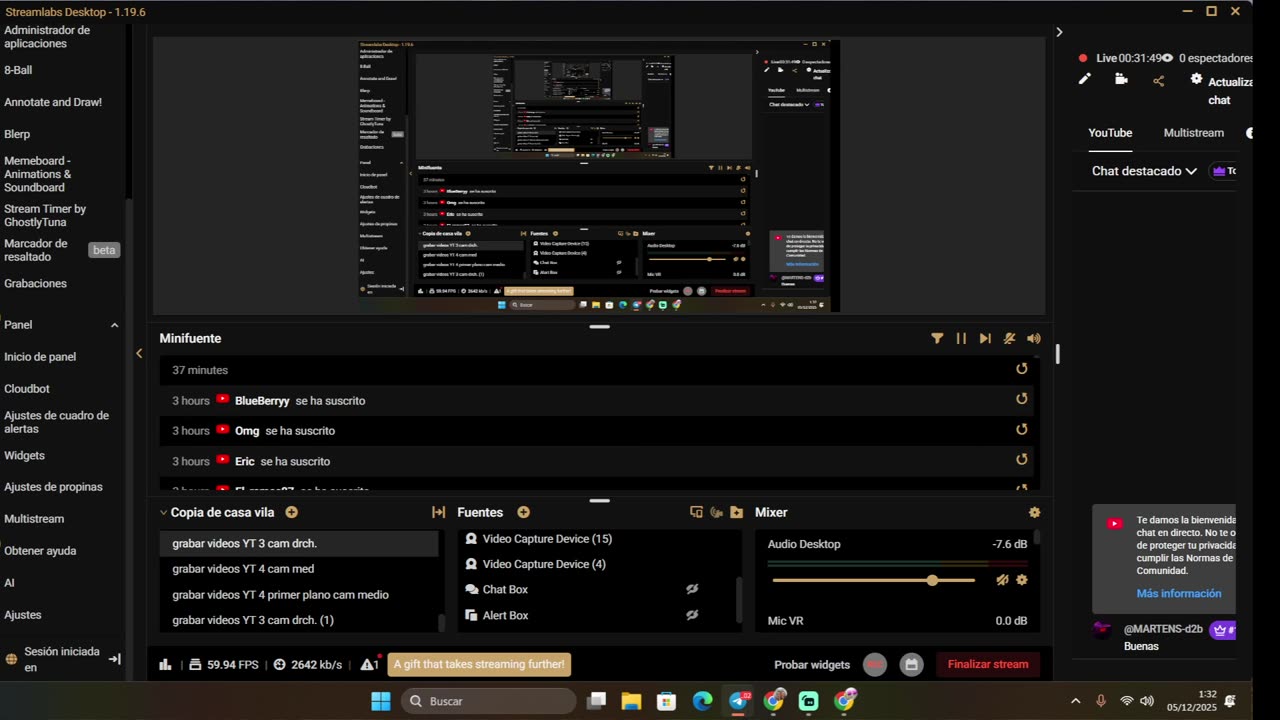Switch to the YouTube chat tab
This screenshot has height=720, width=1280.
[1110, 133]
